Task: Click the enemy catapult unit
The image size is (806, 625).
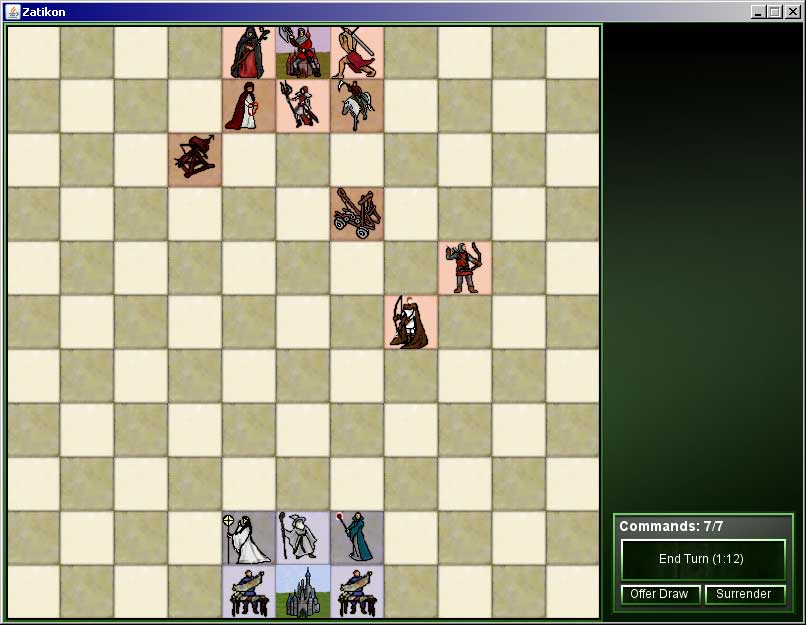Action: click(x=357, y=213)
